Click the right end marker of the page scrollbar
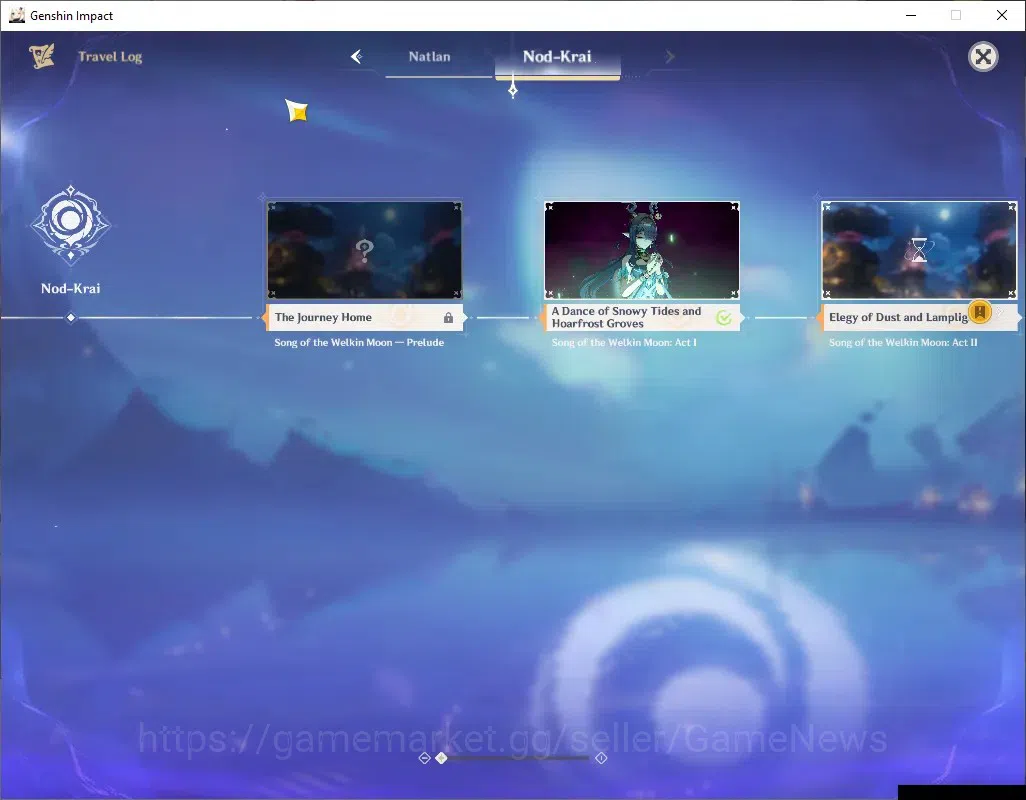This screenshot has height=800, width=1026. pos(601,758)
